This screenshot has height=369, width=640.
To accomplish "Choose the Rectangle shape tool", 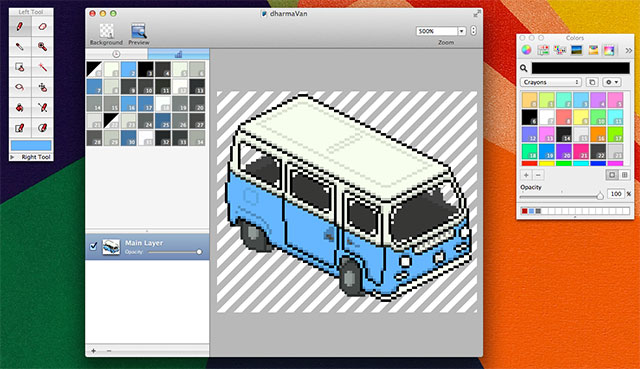I will (20, 128).
